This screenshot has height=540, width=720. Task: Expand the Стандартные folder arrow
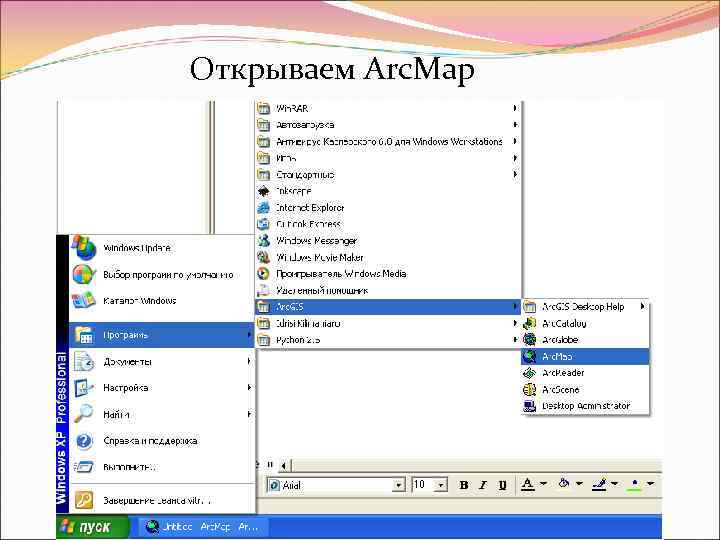click(515, 174)
